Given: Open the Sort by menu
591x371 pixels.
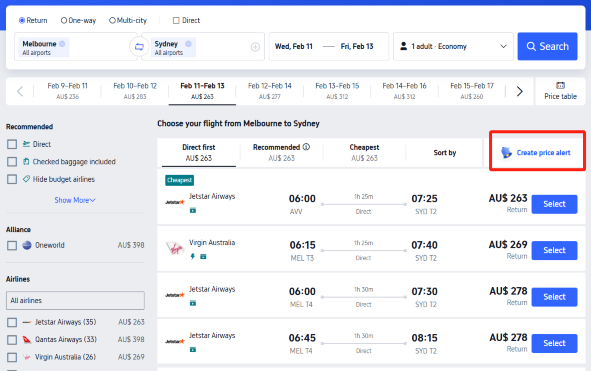Looking at the screenshot, I should click(x=445, y=153).
